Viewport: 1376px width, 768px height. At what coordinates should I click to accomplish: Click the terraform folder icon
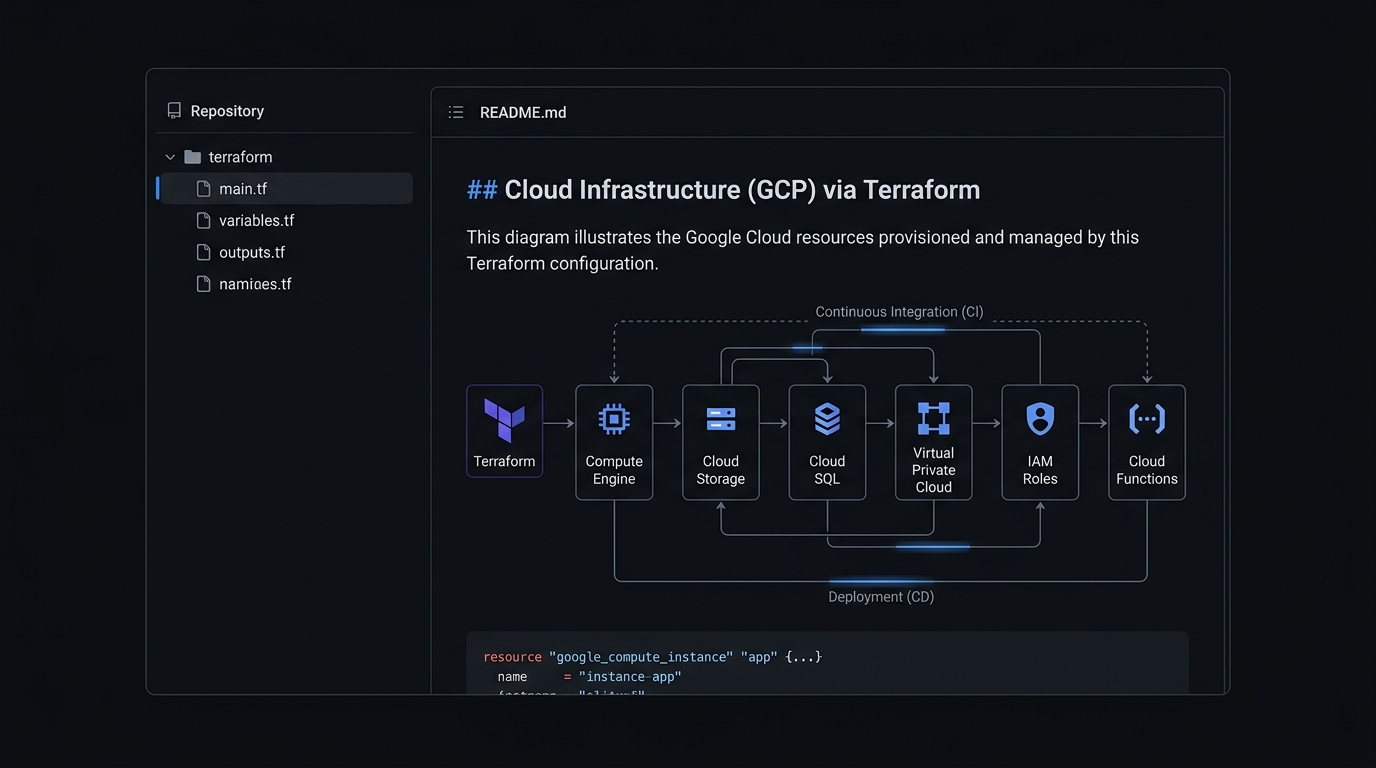(193, 157)
